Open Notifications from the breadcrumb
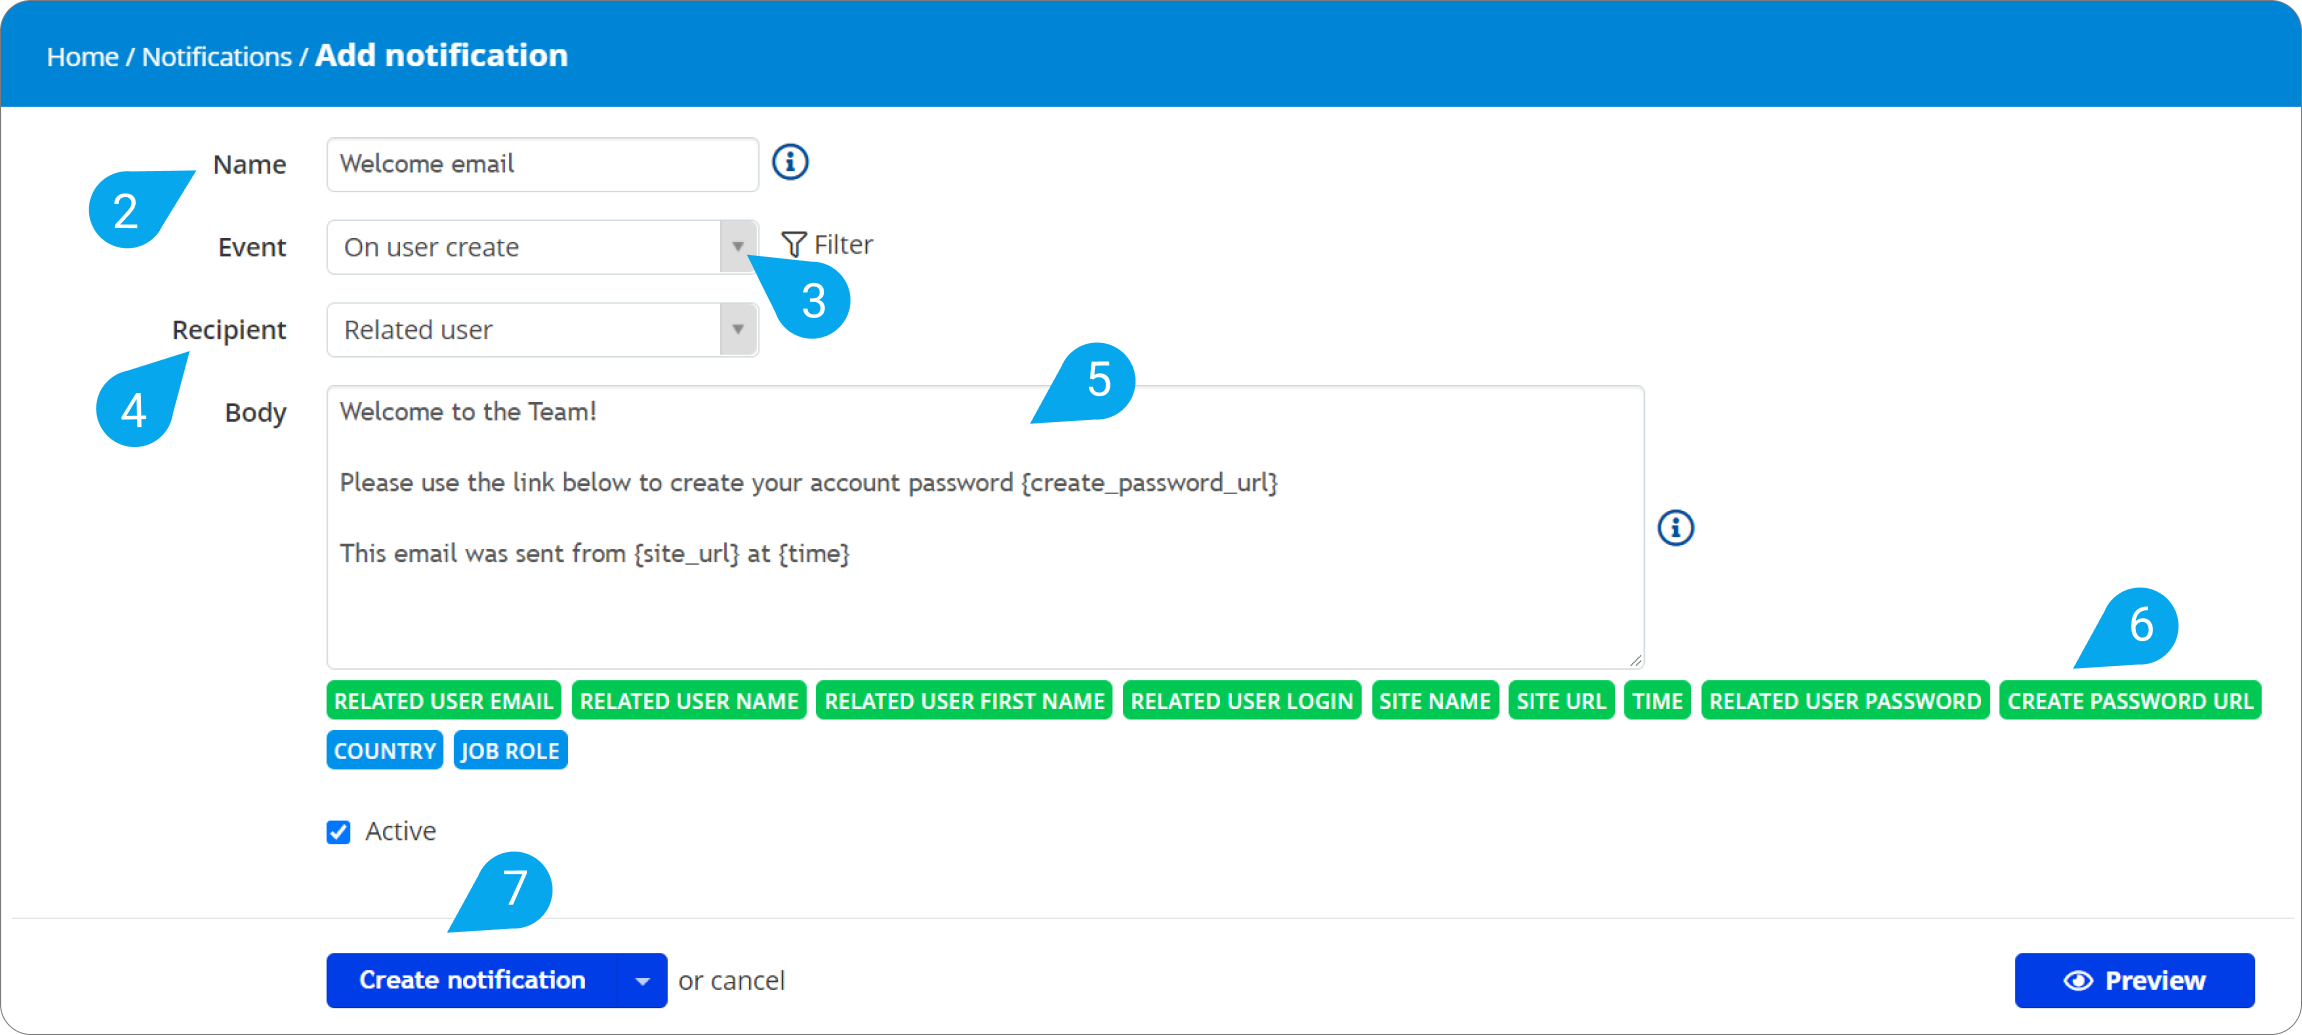This screenshot has width=2302, height=1035. coord(216,56)
